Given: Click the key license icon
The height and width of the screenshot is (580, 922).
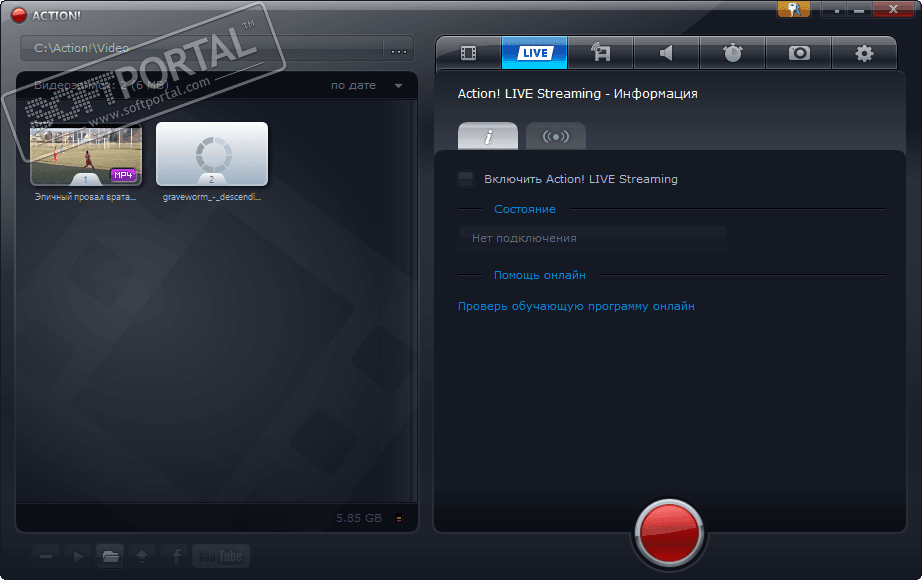Looking at the screenshot, I should [x=794, y=9].
